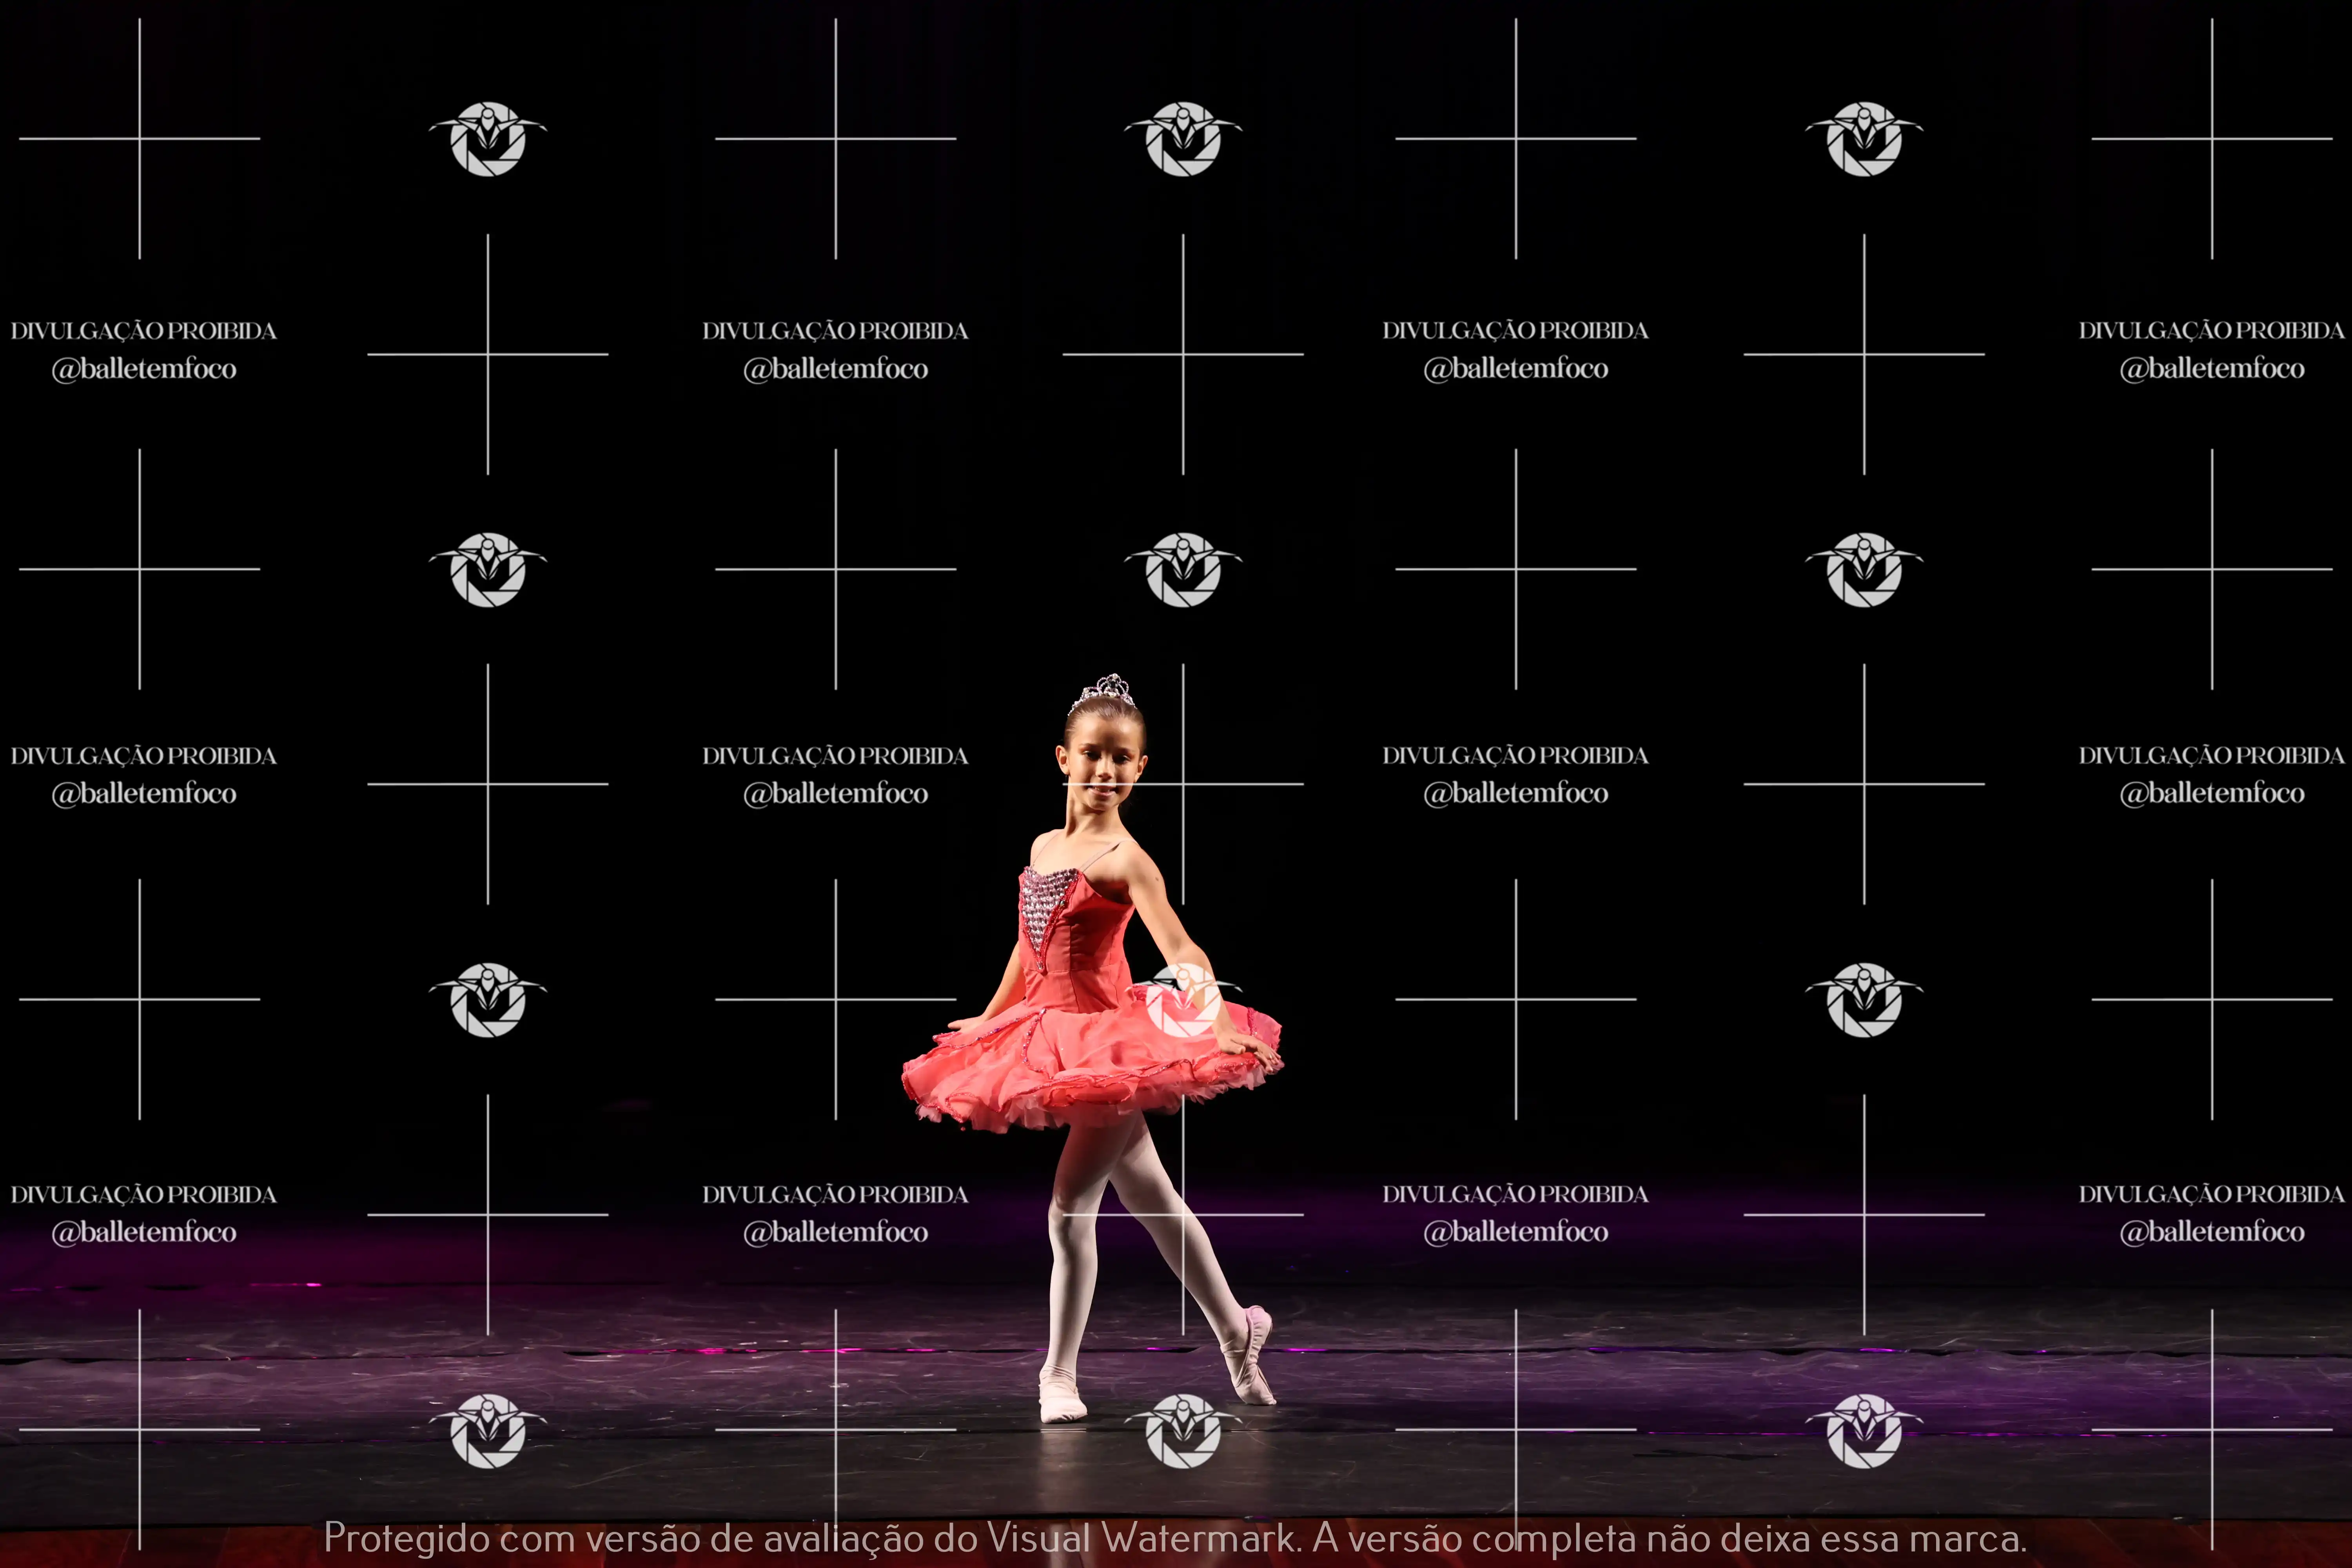Click the logo directly above the dancer's tiara
2352x1568 pixels.
click(1183, 569)
